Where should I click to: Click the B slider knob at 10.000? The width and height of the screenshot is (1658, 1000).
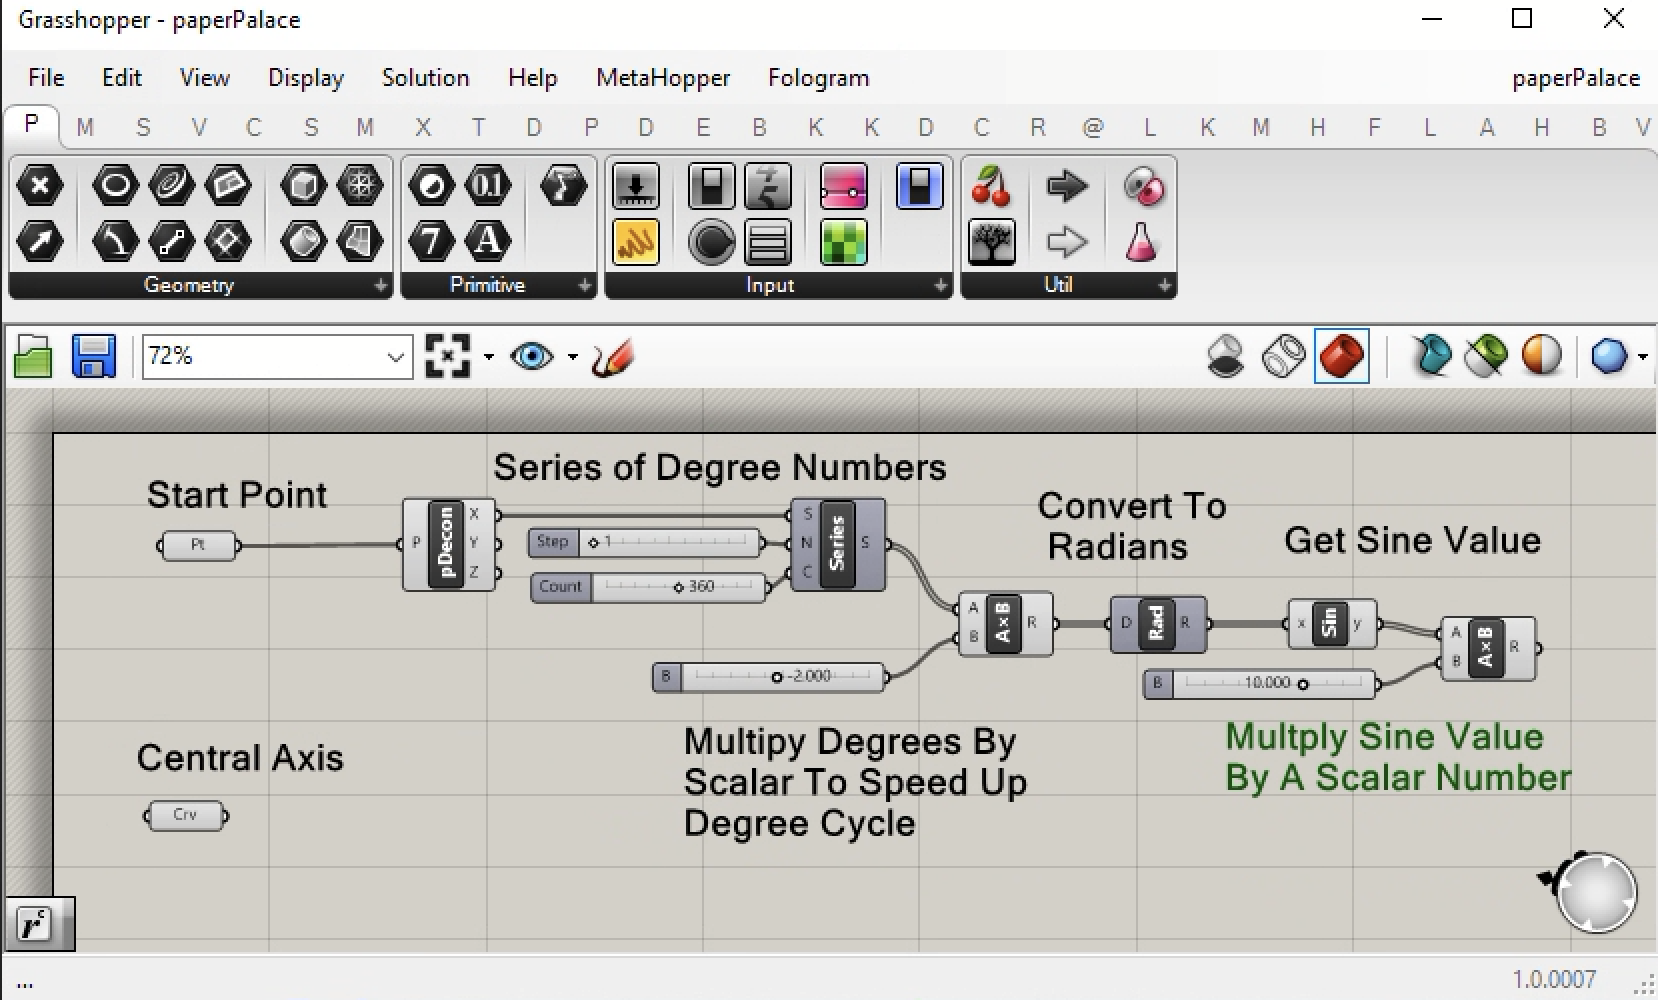pyautogui.click(x=1302, y=684)
